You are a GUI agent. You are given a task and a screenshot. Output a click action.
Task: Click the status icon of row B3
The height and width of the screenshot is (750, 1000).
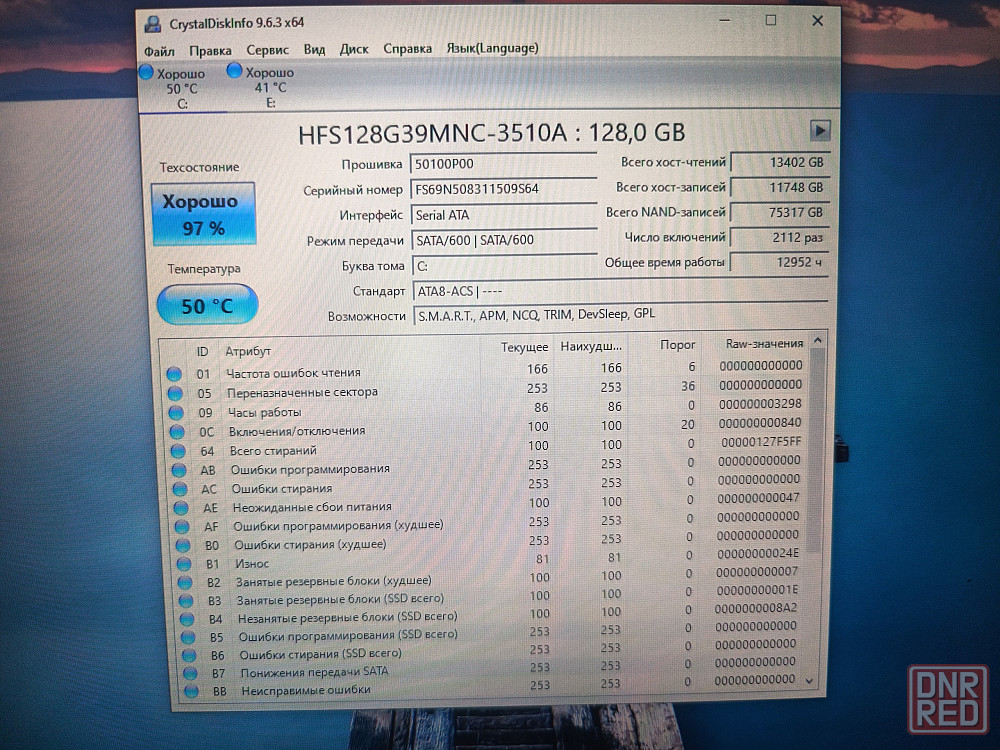tap(186, 601)
